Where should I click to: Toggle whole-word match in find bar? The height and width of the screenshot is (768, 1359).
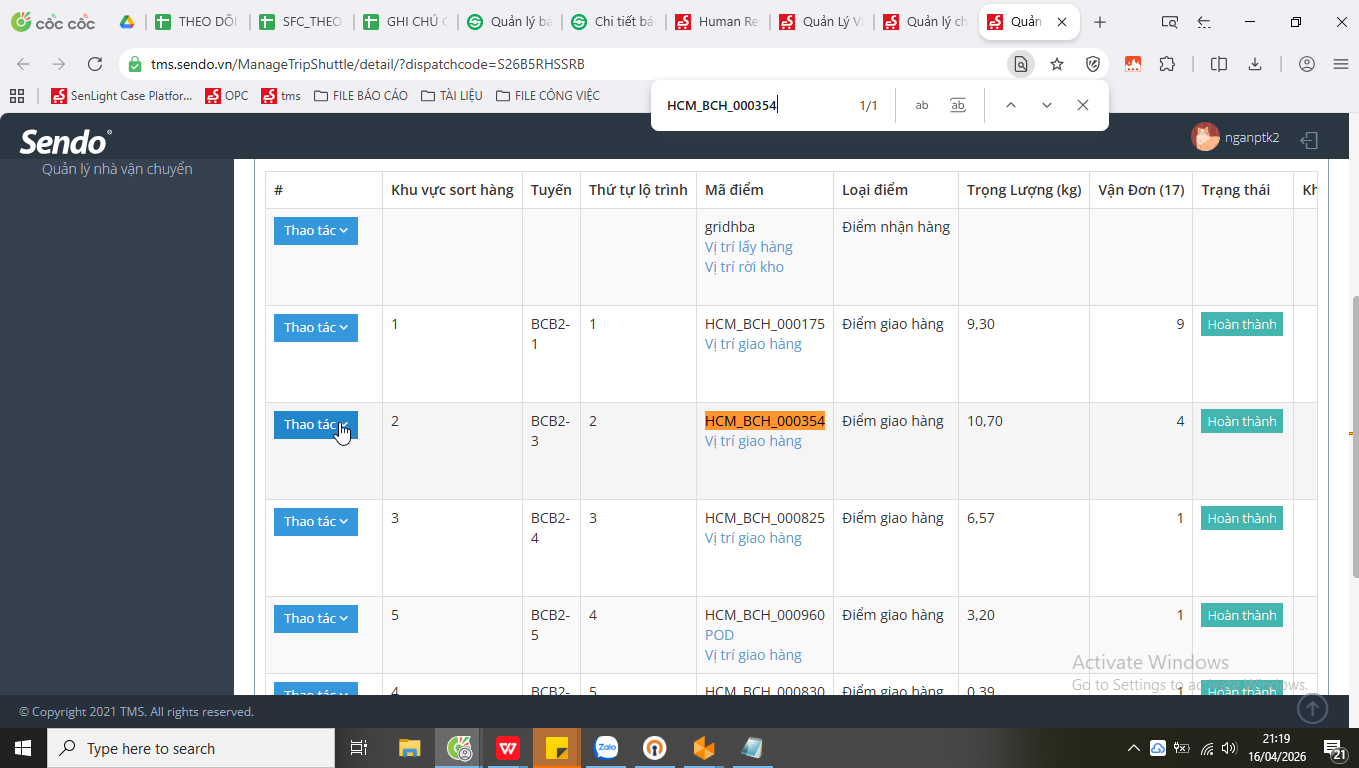958,105
